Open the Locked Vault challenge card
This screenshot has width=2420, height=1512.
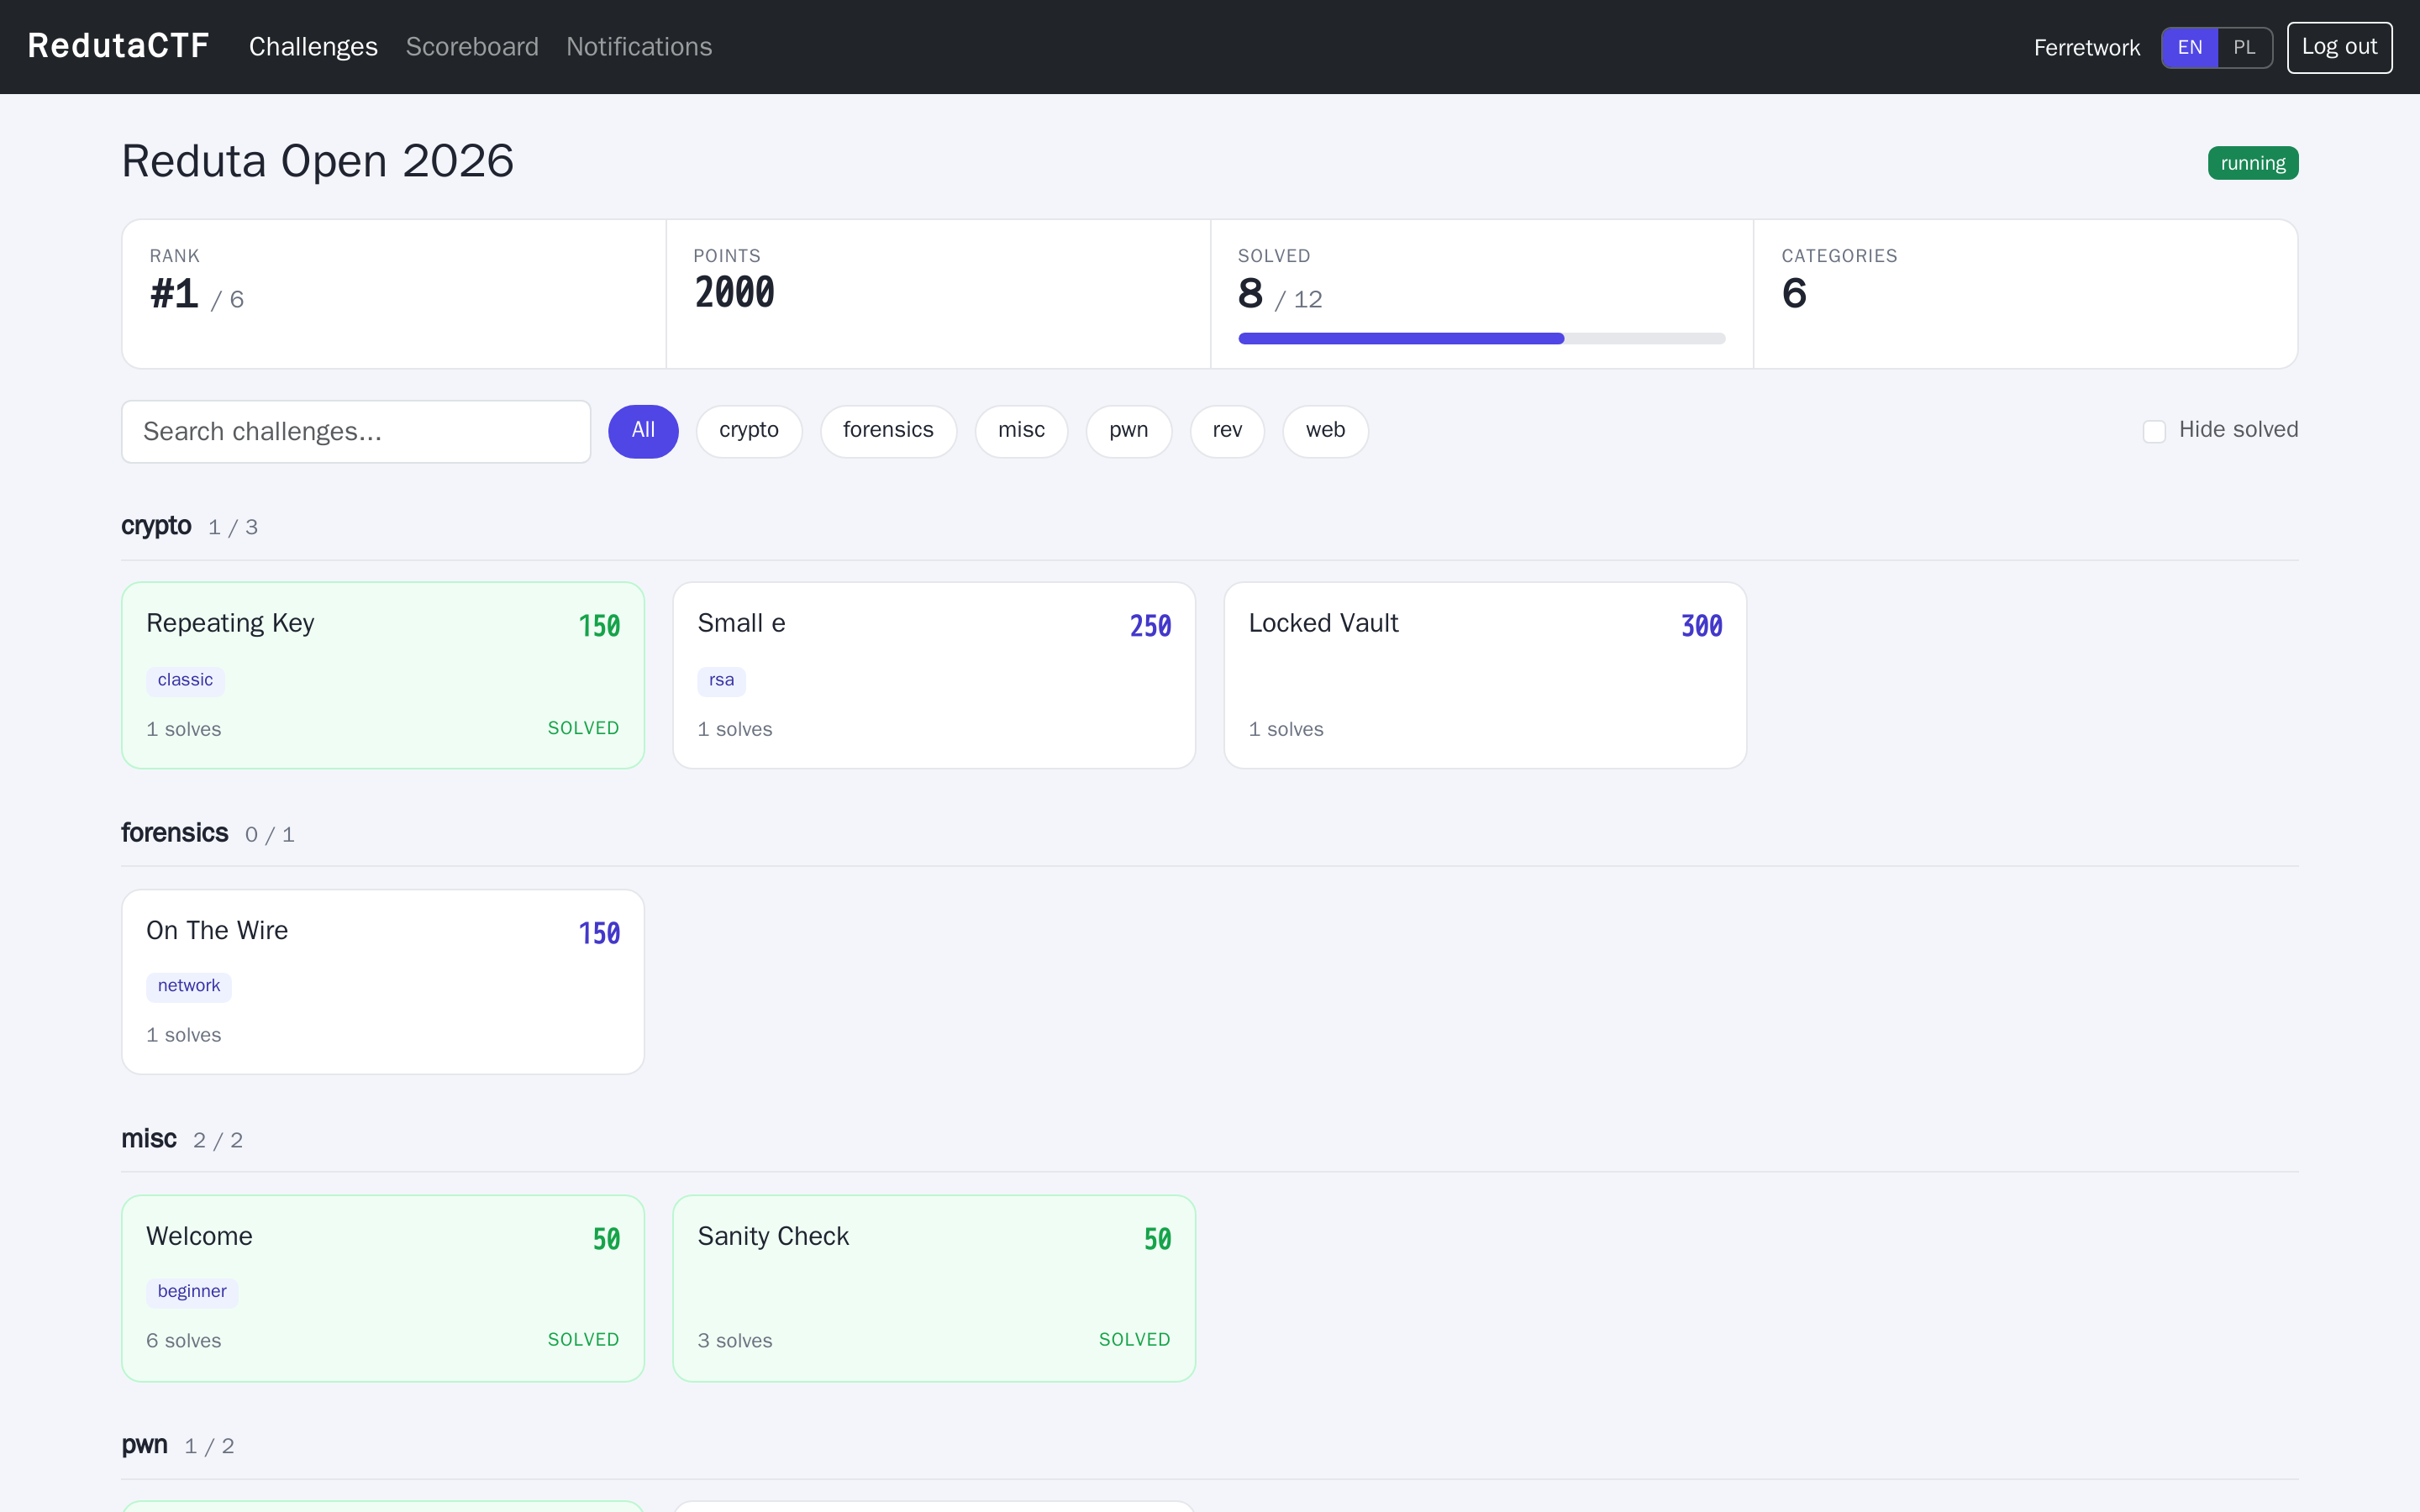(1485, 675)
